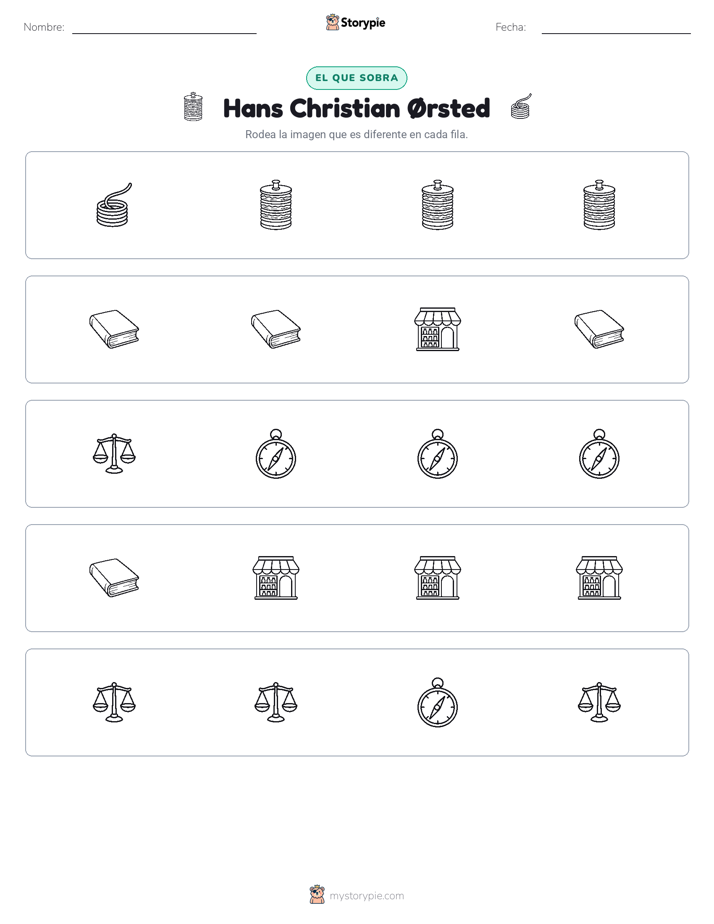Click the Hans Christian Ørsted heading
The height and width of the screenshot is (924, 714).
[x=356, y=108]
